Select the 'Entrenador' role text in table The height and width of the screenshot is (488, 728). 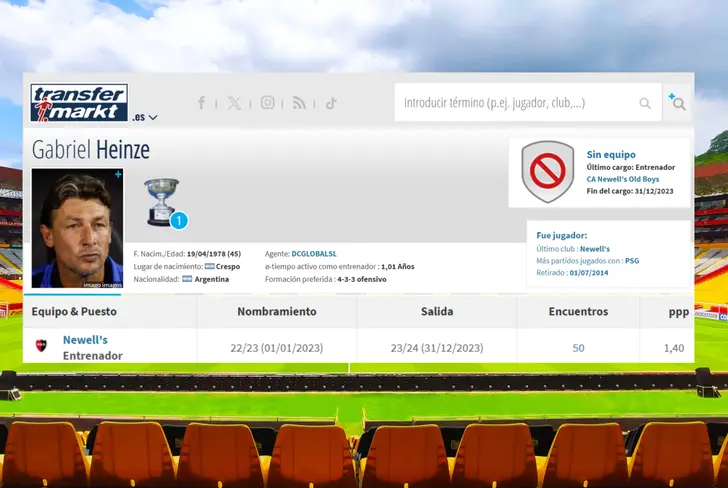pos(93,356)
